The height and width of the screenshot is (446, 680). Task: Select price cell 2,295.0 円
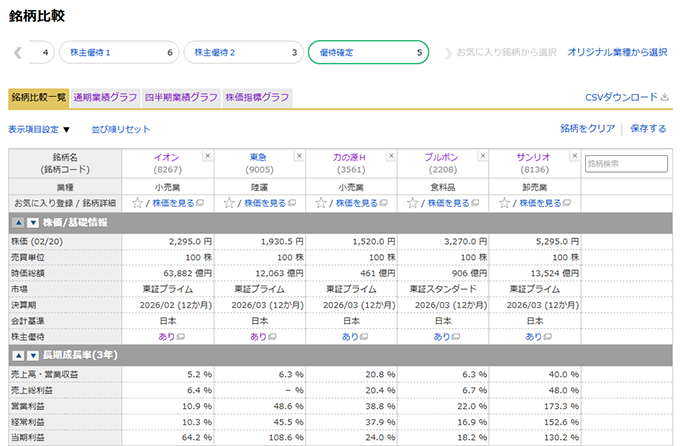168,241
